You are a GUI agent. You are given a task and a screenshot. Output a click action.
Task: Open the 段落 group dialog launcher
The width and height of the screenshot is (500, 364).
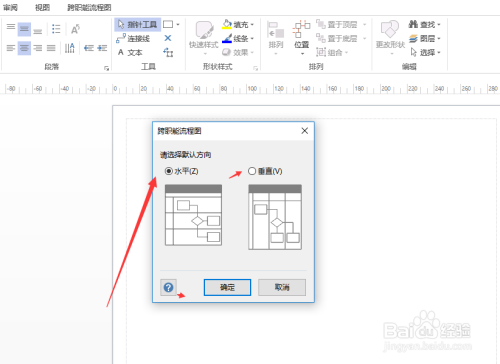[x=106, y=68]
